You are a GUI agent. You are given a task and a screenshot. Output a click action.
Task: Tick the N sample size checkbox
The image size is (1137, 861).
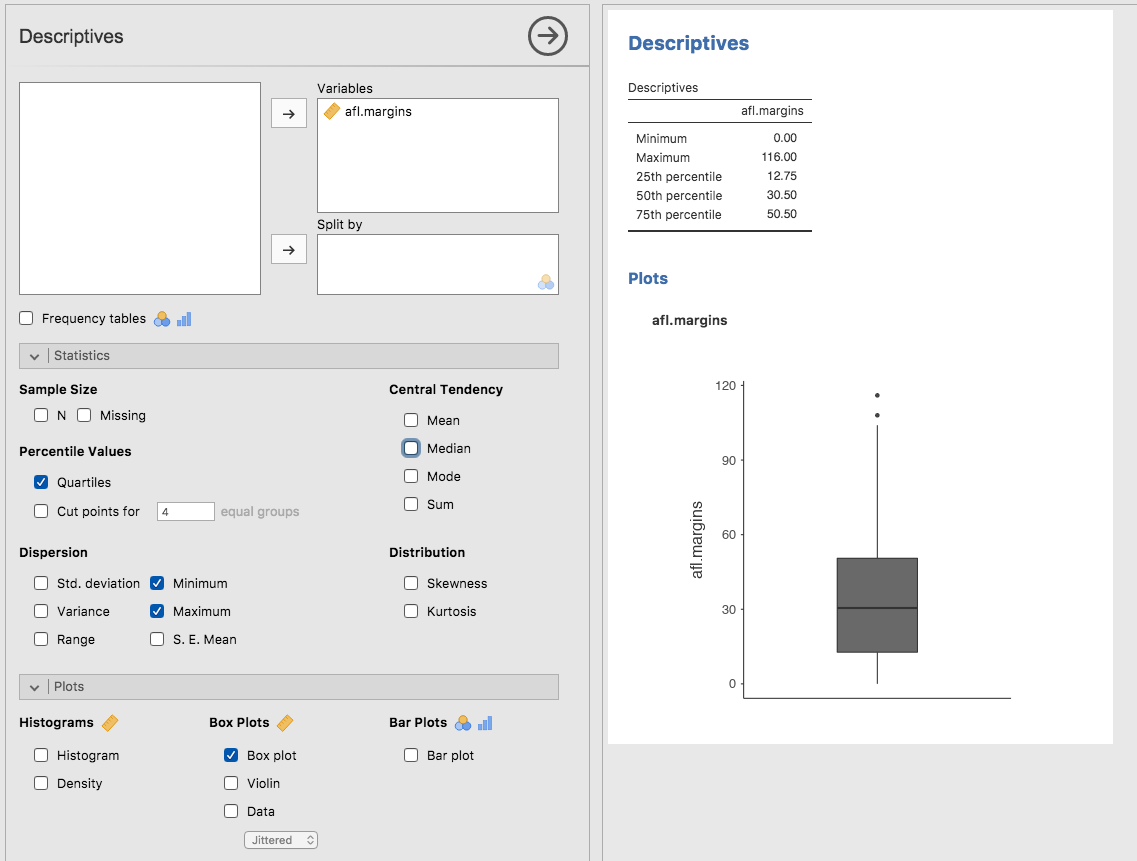[x=41, y=415]
